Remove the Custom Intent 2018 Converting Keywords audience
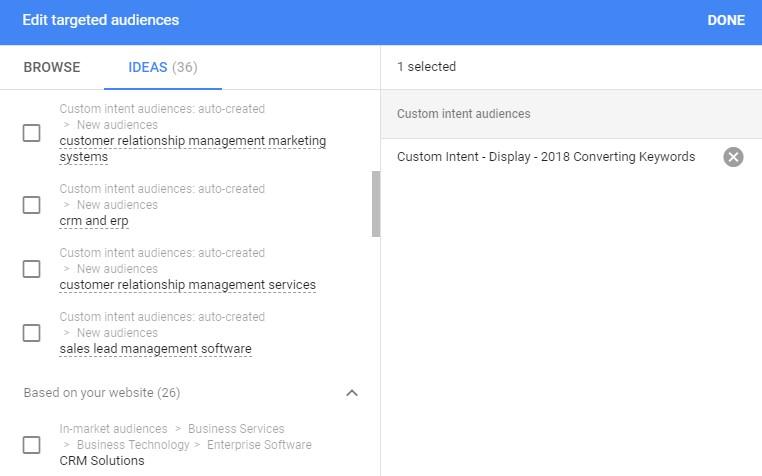 [x=733, y=157]
